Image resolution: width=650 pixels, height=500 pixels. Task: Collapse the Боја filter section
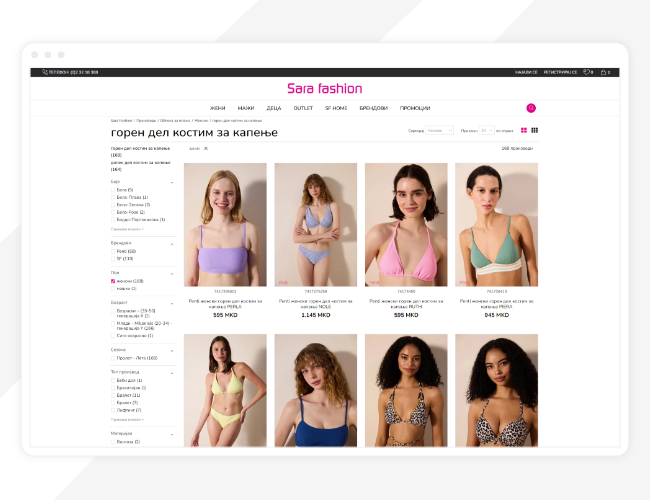pyautogui.click(x=172, y=182)
